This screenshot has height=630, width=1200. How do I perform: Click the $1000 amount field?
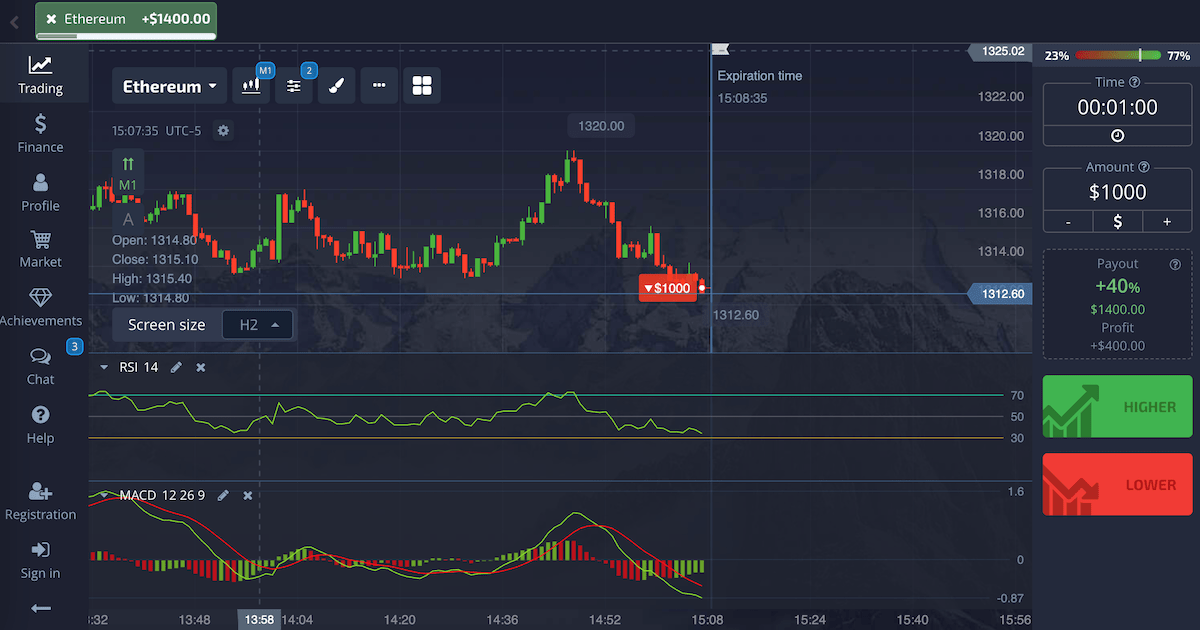click(1117, 192)
